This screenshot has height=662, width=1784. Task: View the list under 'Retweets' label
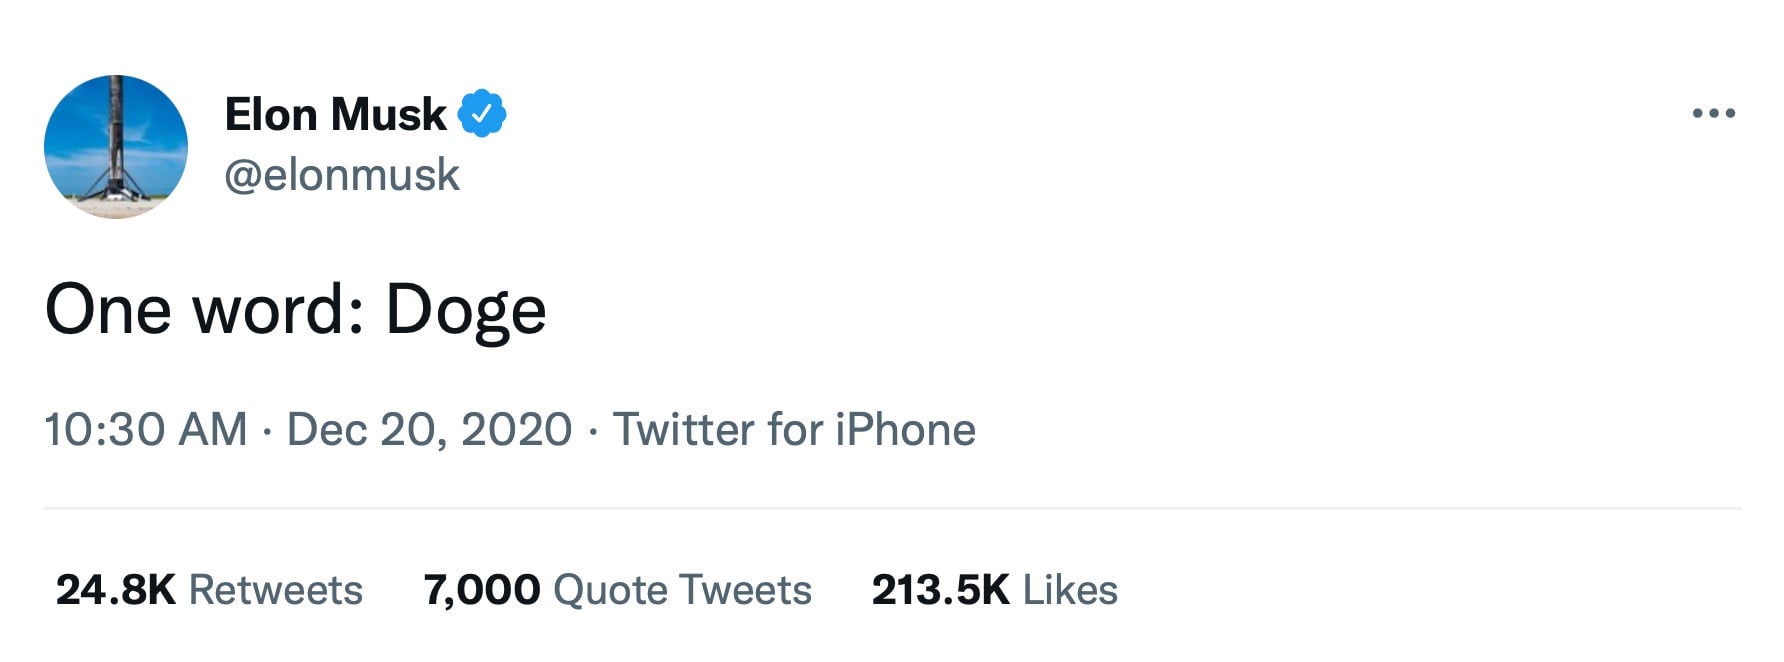(x=276, y=590)
